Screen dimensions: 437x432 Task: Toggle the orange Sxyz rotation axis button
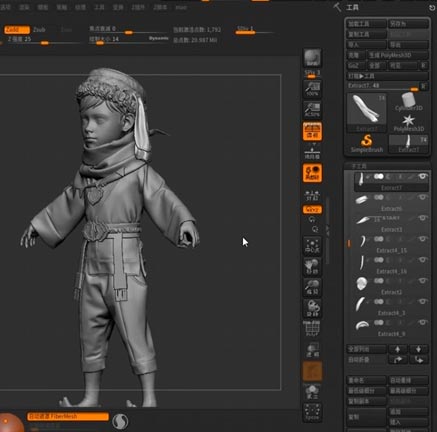312,210
